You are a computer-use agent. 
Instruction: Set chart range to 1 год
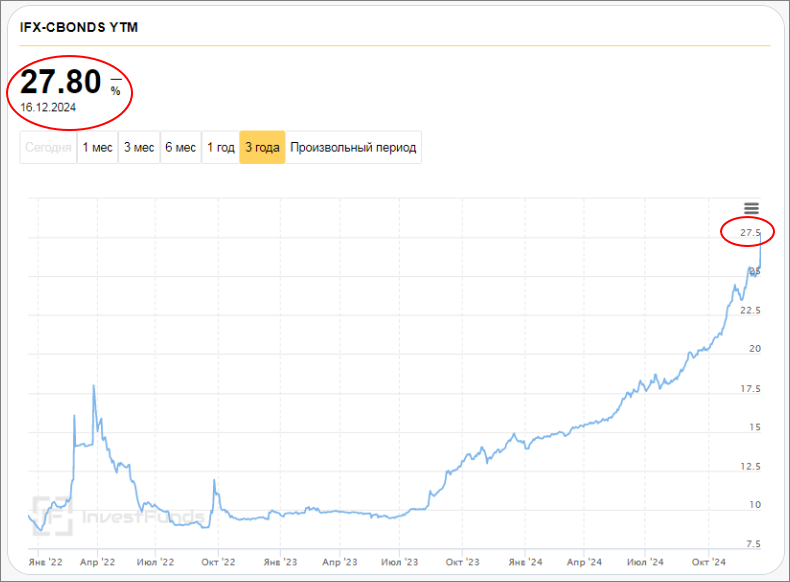click(x=220, y=148)
